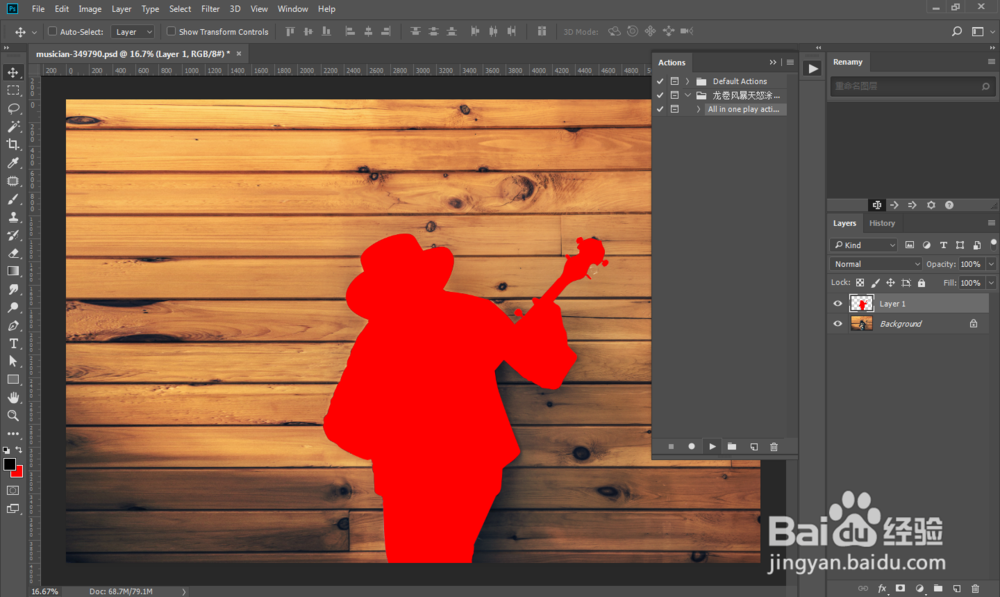
Task: Set foreground color black swatch
Action: pyautogui.click(x=9, y=464)
